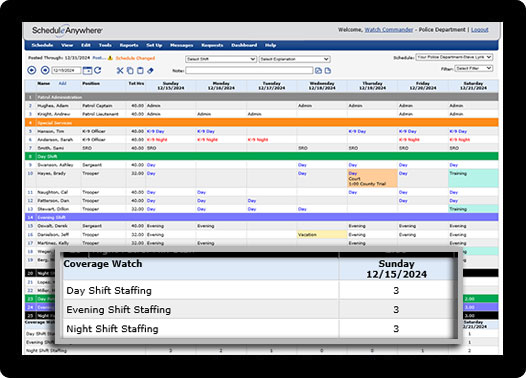Click the Post... link
The height and width of the screenshot is (378, 526).
point(99,58)
